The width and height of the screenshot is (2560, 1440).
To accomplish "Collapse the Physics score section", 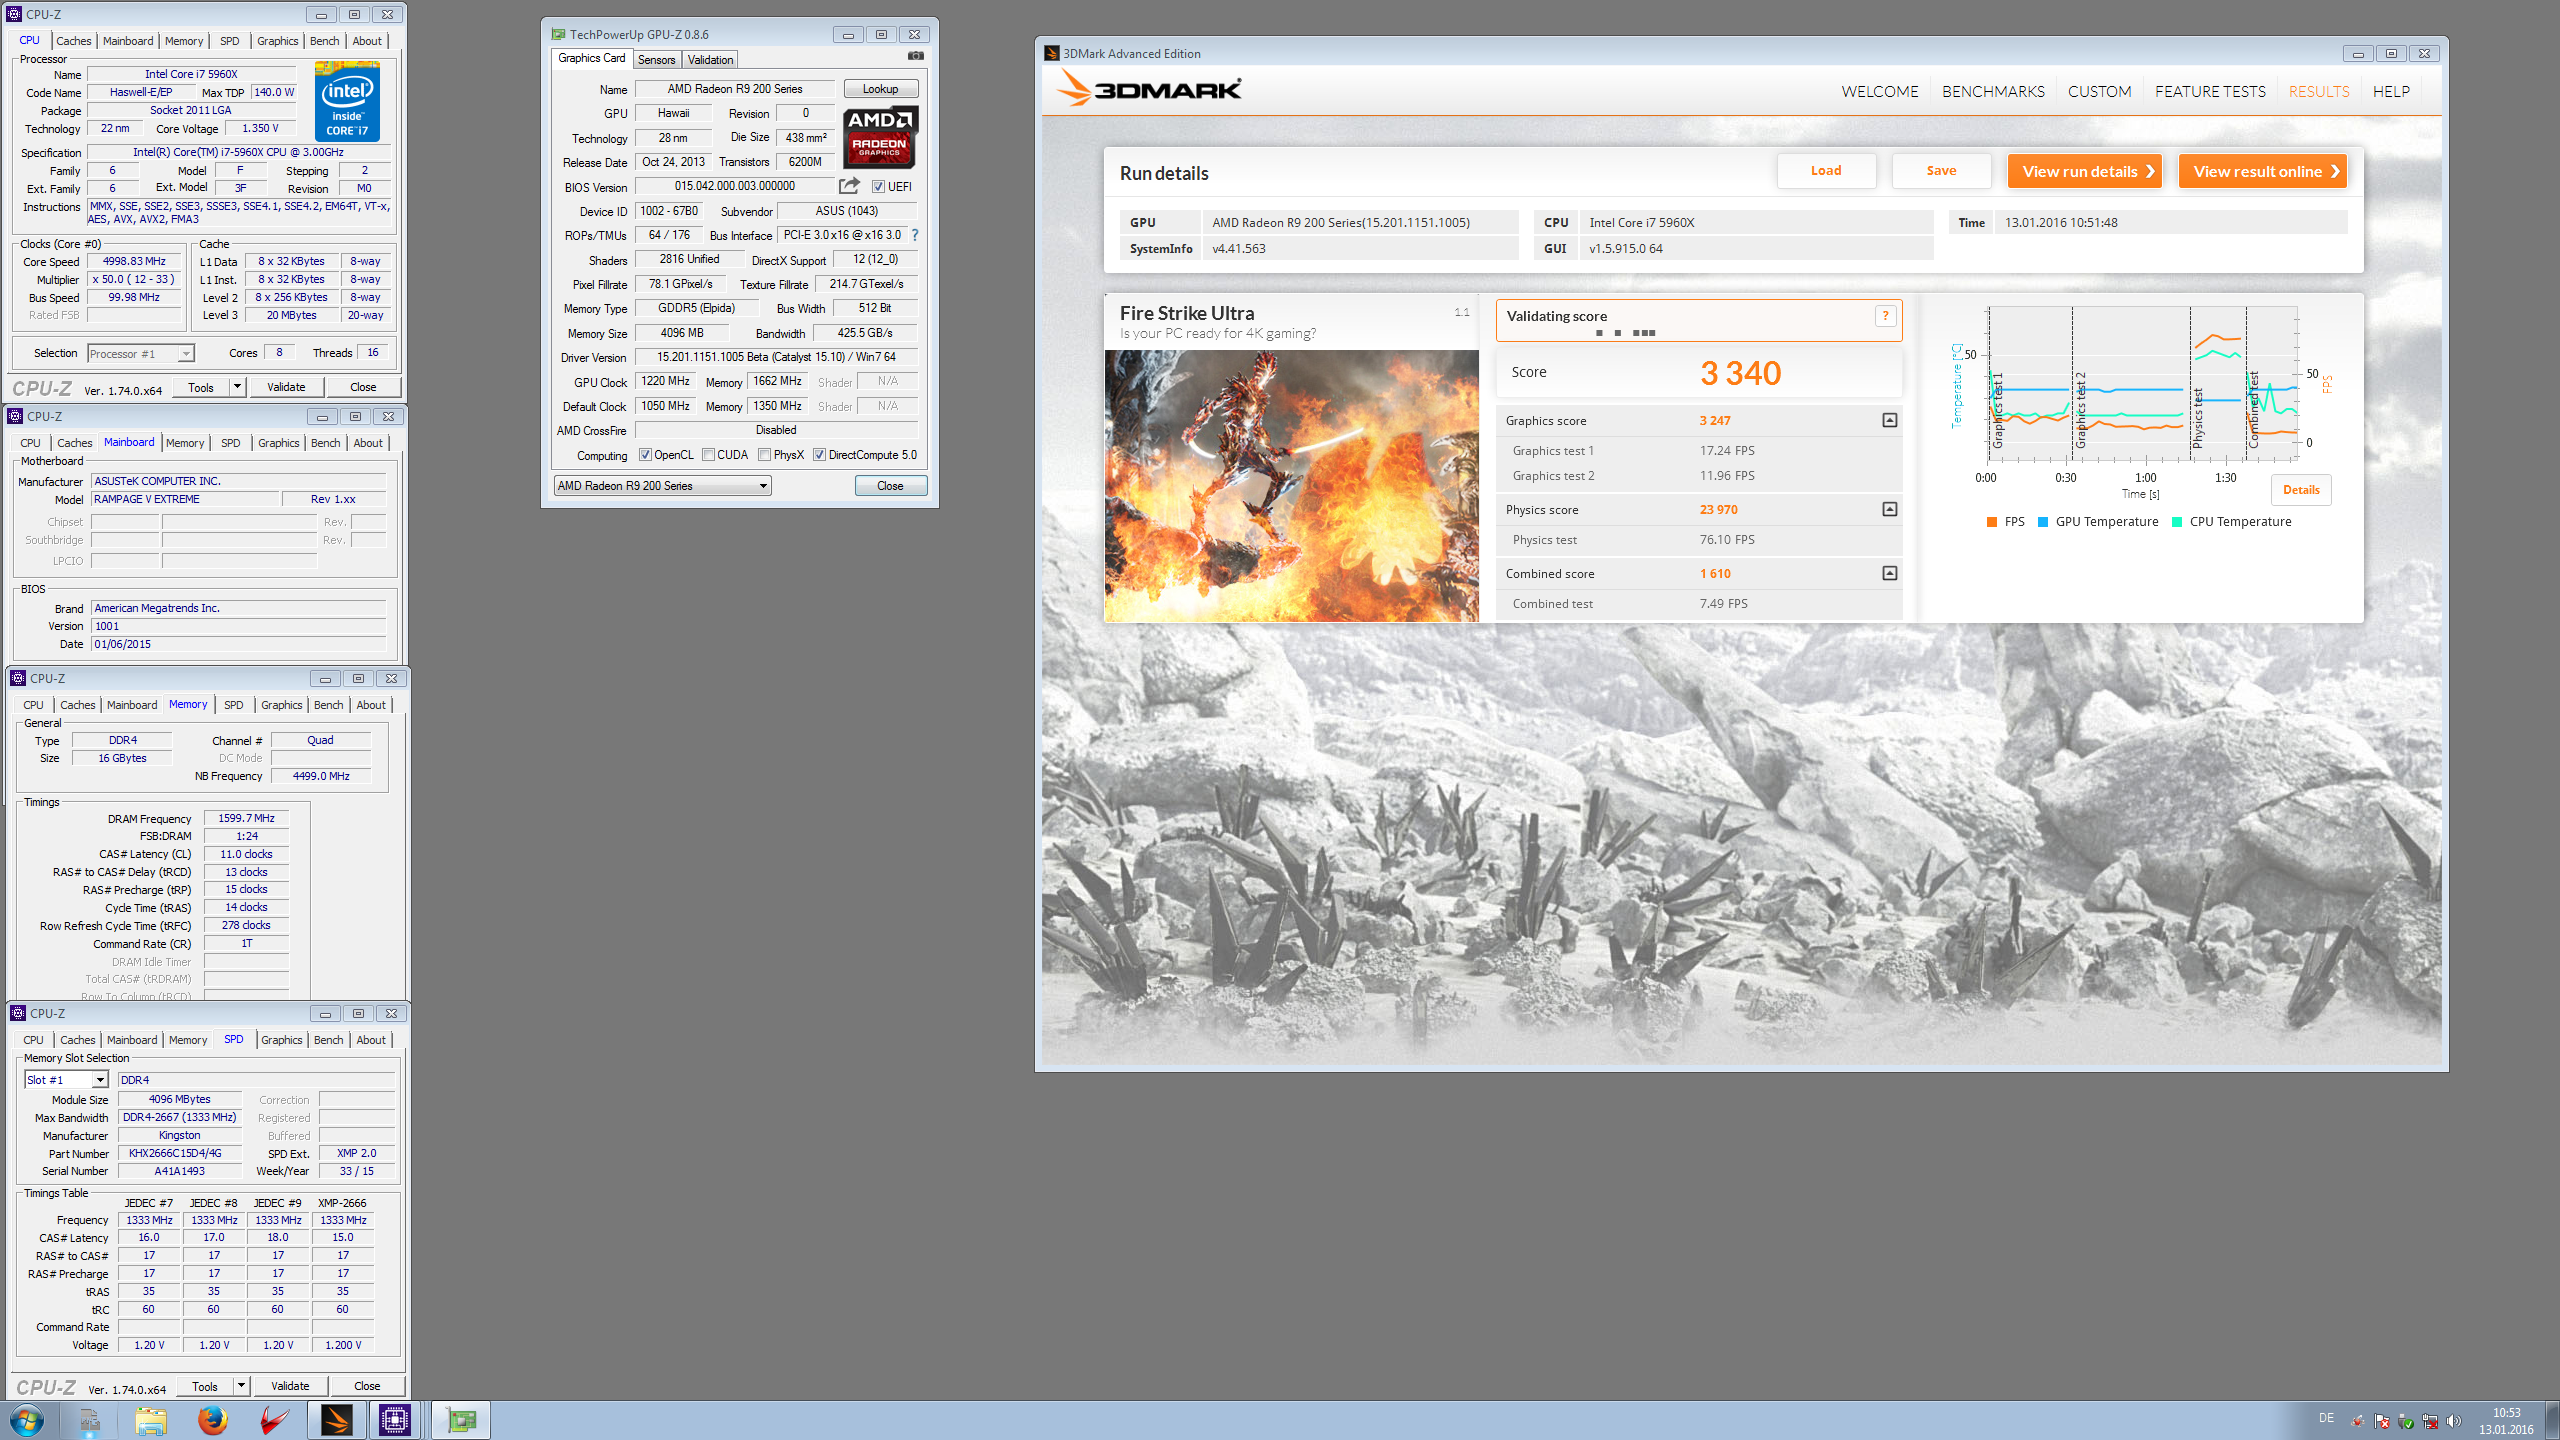I will (x=1889, y=509).
